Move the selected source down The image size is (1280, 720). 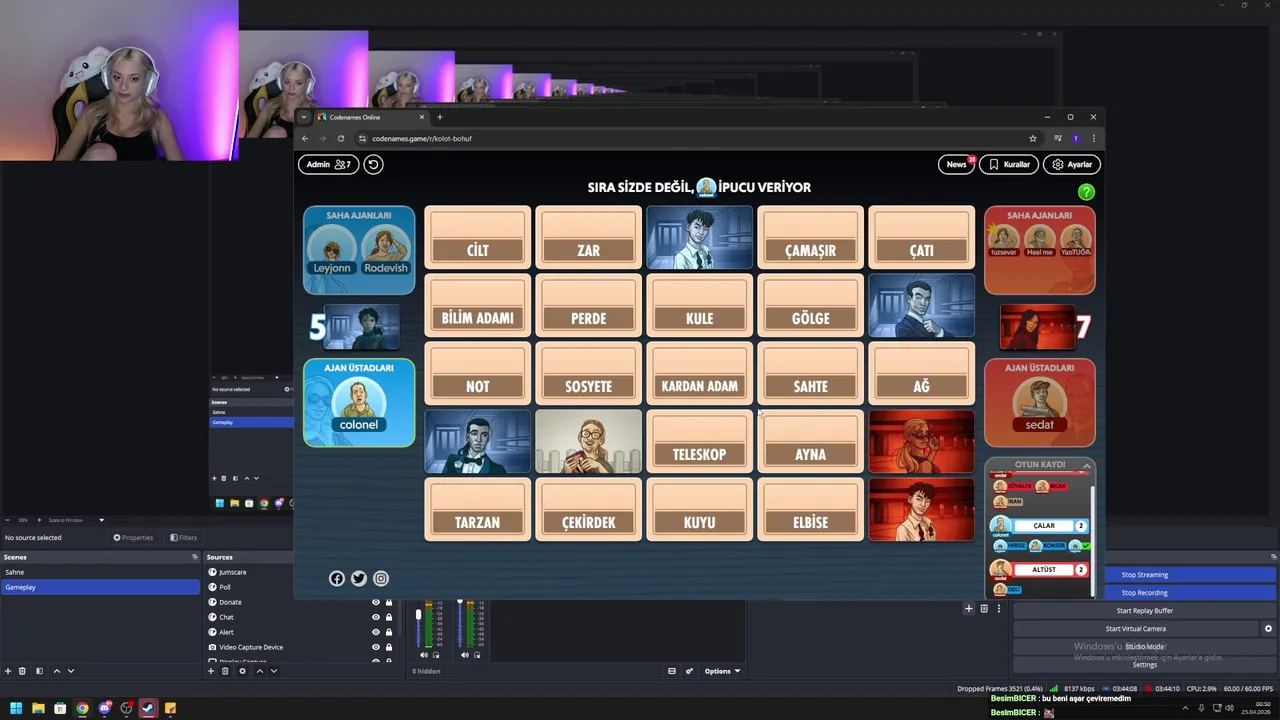coord(274,671)
